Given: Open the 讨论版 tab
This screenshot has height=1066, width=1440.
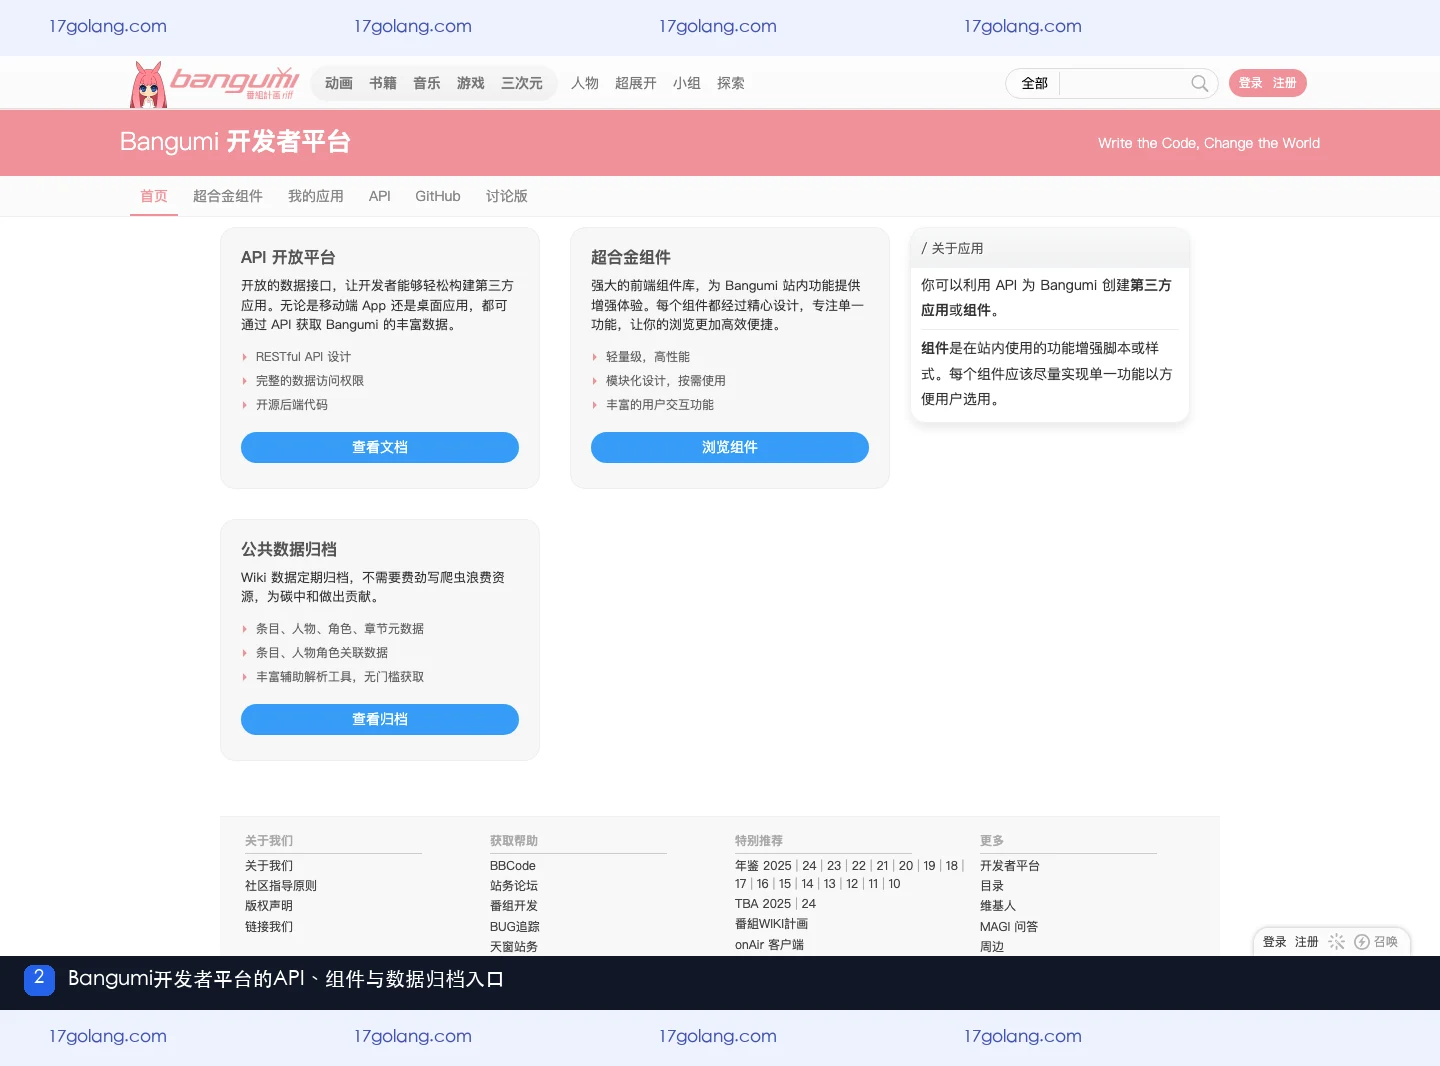Looking at the screenshot, I should pyautogui.click(x=506, y=196).
